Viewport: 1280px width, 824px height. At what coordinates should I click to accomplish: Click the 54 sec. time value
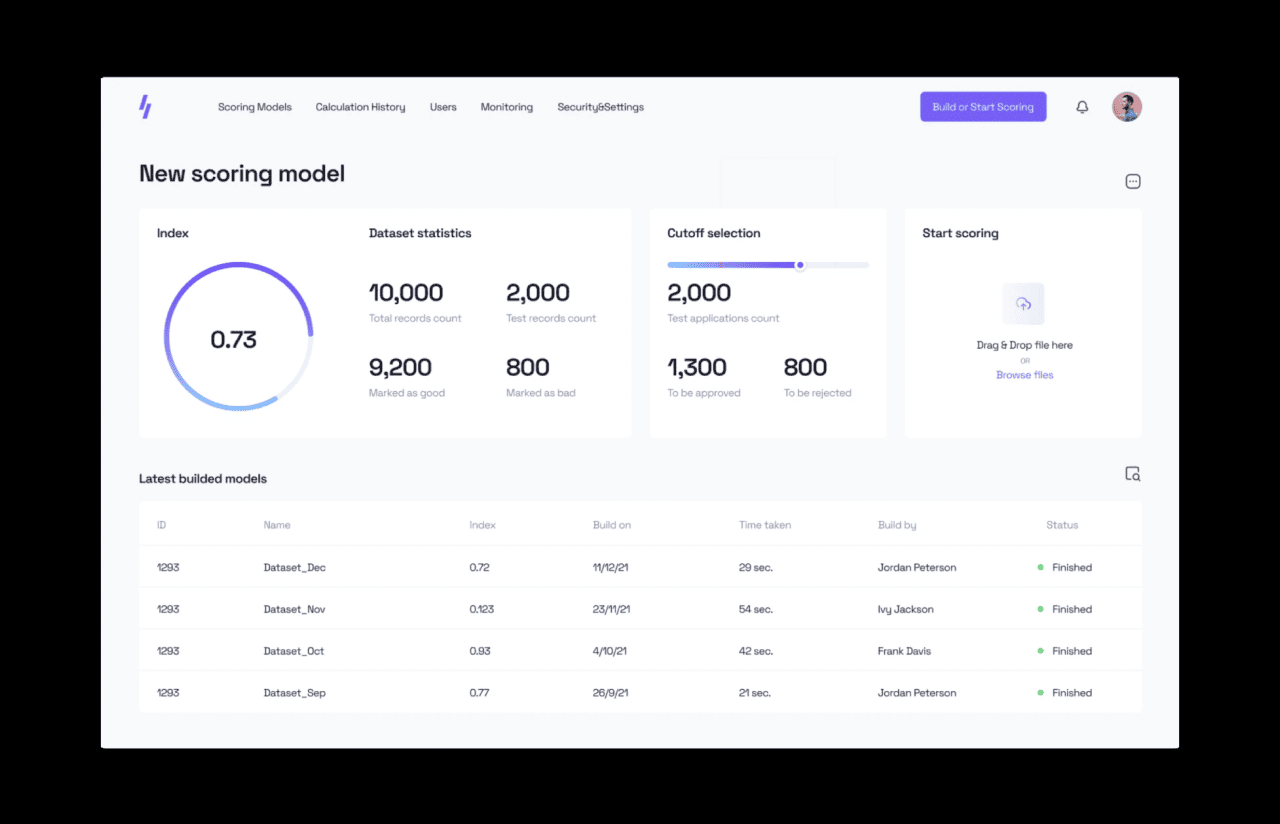756,609
